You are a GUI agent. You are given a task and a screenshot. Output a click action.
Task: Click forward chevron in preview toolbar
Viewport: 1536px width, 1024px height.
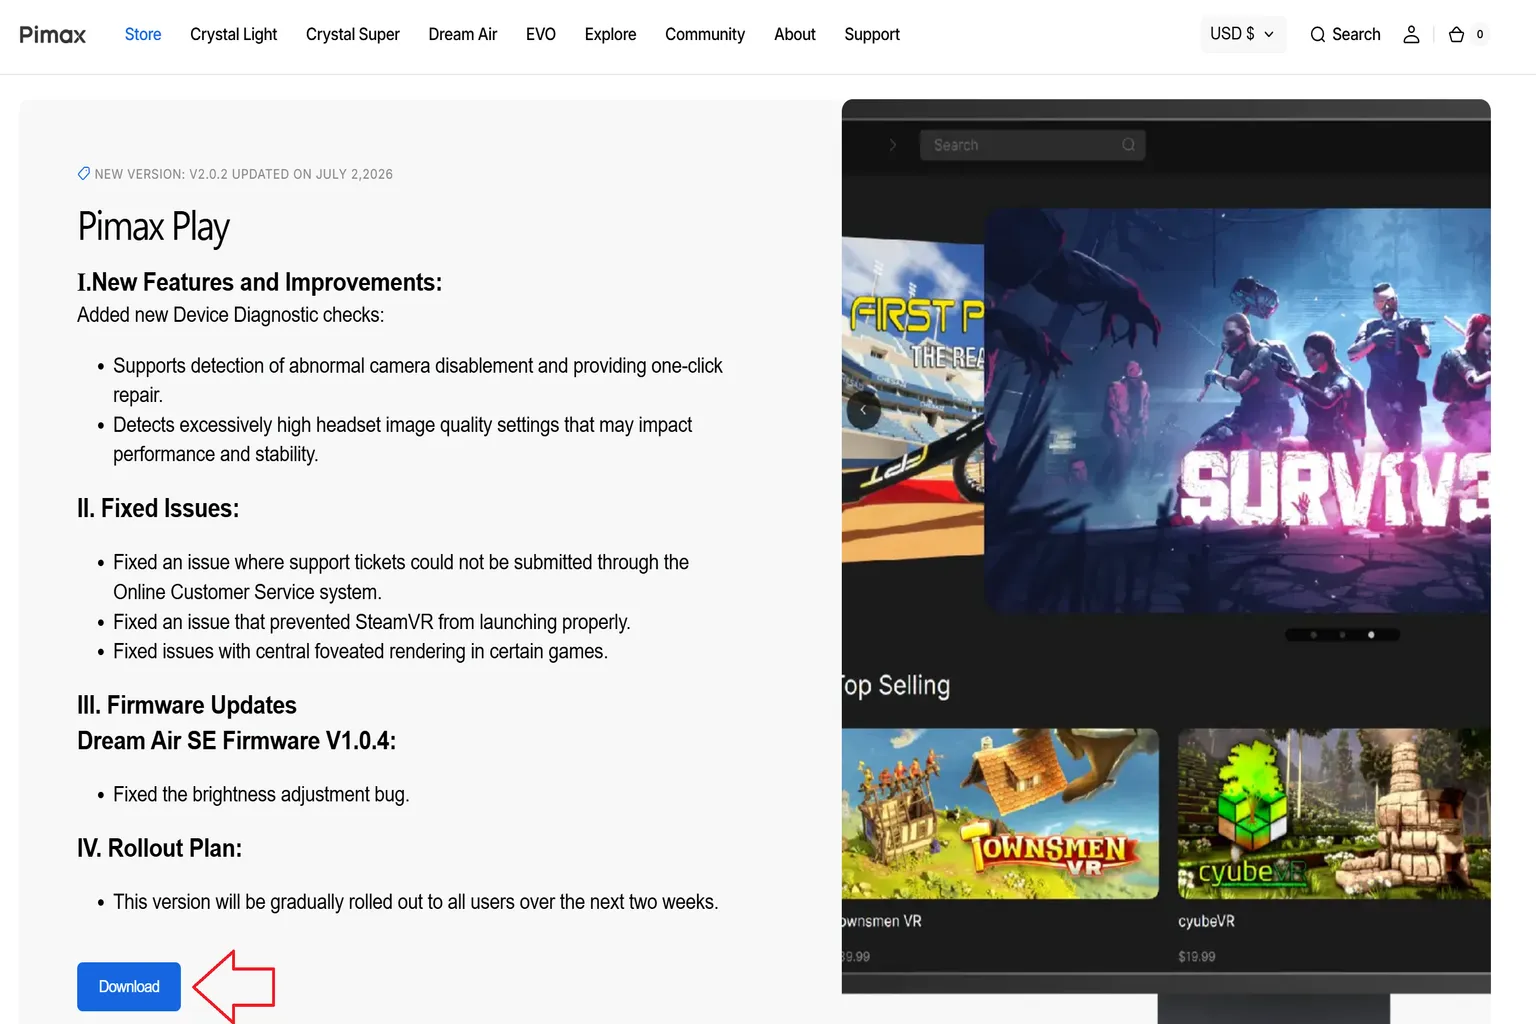point(893,145)
